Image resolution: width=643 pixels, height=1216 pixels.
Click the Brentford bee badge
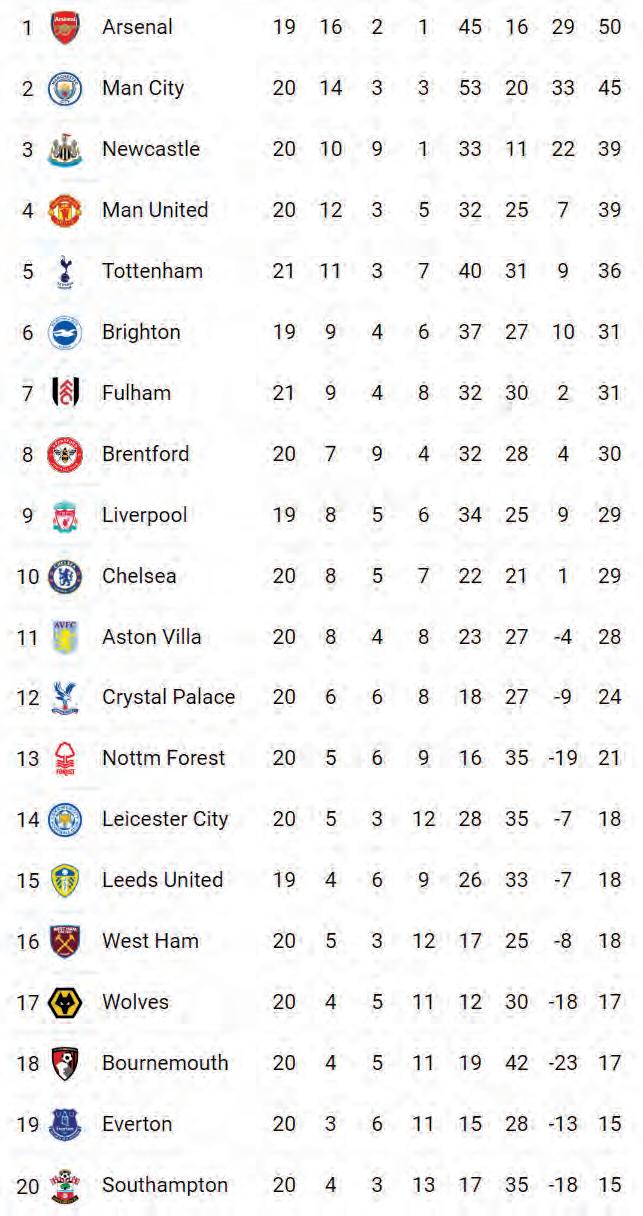[x=65, y=454]
